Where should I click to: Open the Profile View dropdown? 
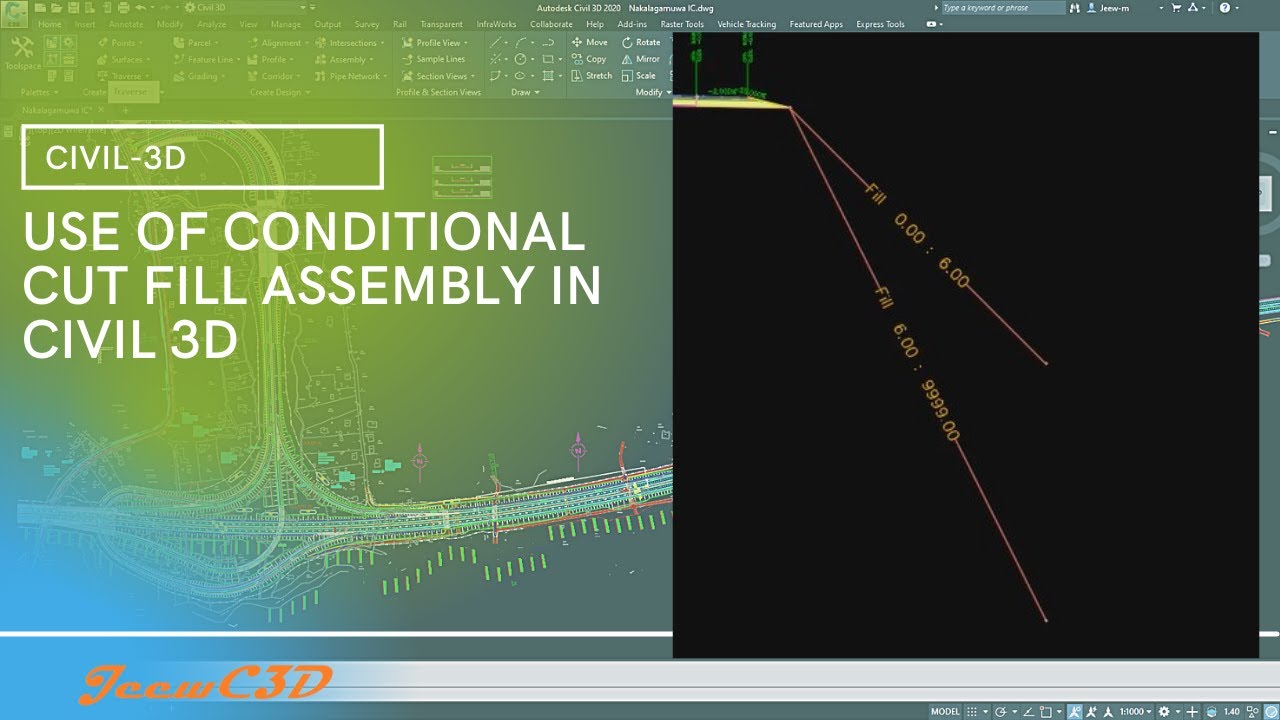[435, 43]
